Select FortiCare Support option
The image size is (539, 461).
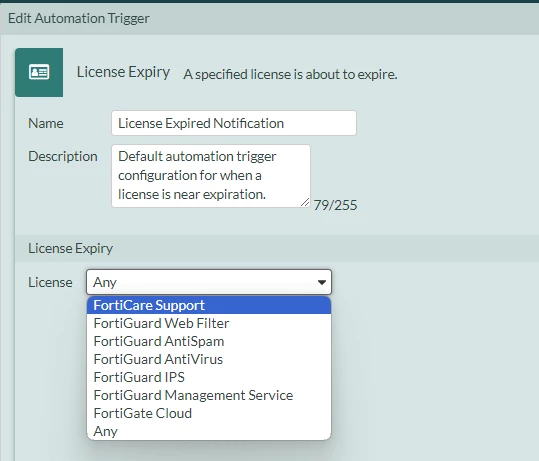pyautogui.click(x=209, y=305)
